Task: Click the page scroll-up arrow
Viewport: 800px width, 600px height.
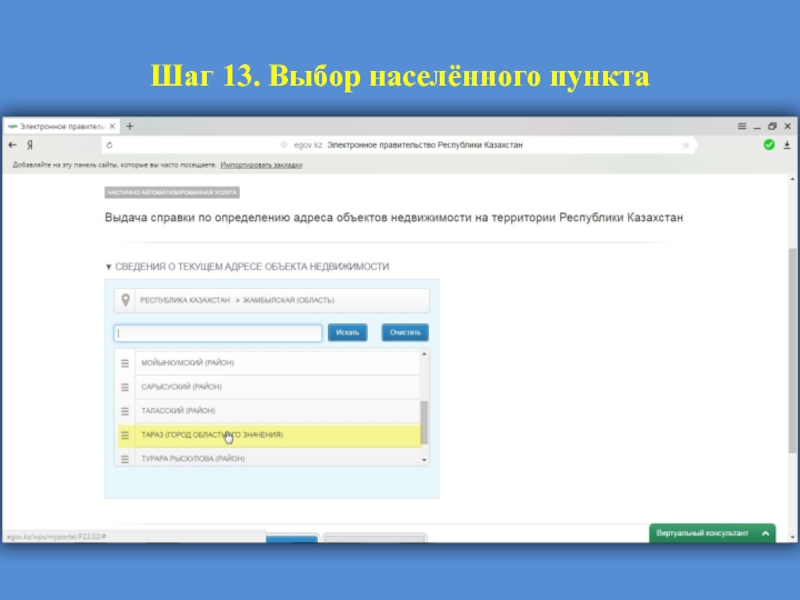Action: pos(792,179)
